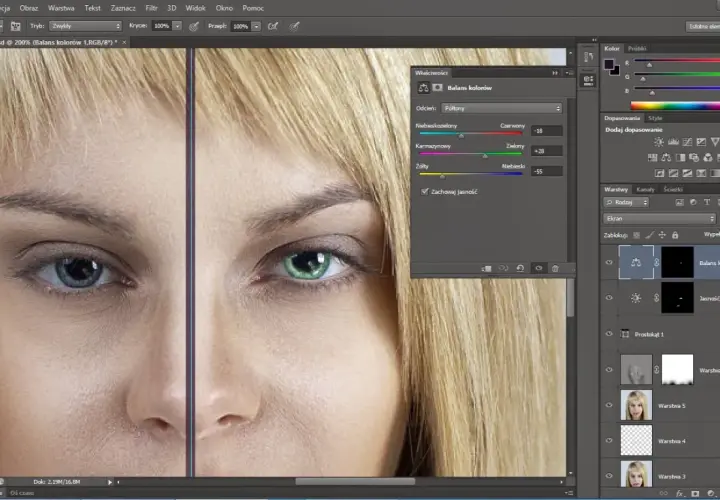
Task: Clip adjustment to layer icon in Properties
Action: click(x=487, y=269)
